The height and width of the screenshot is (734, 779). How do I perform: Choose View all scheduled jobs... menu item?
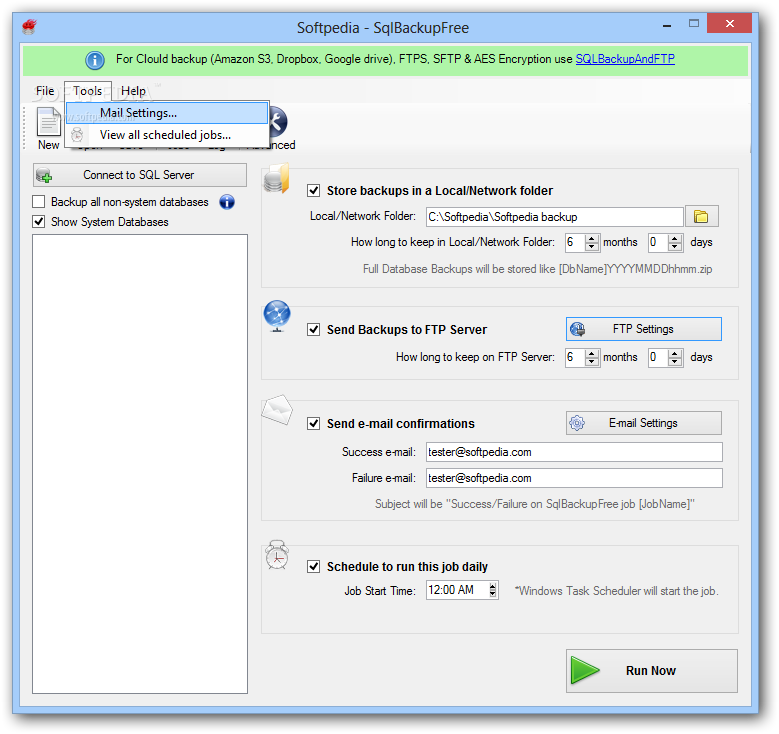[x=167, y=135]
